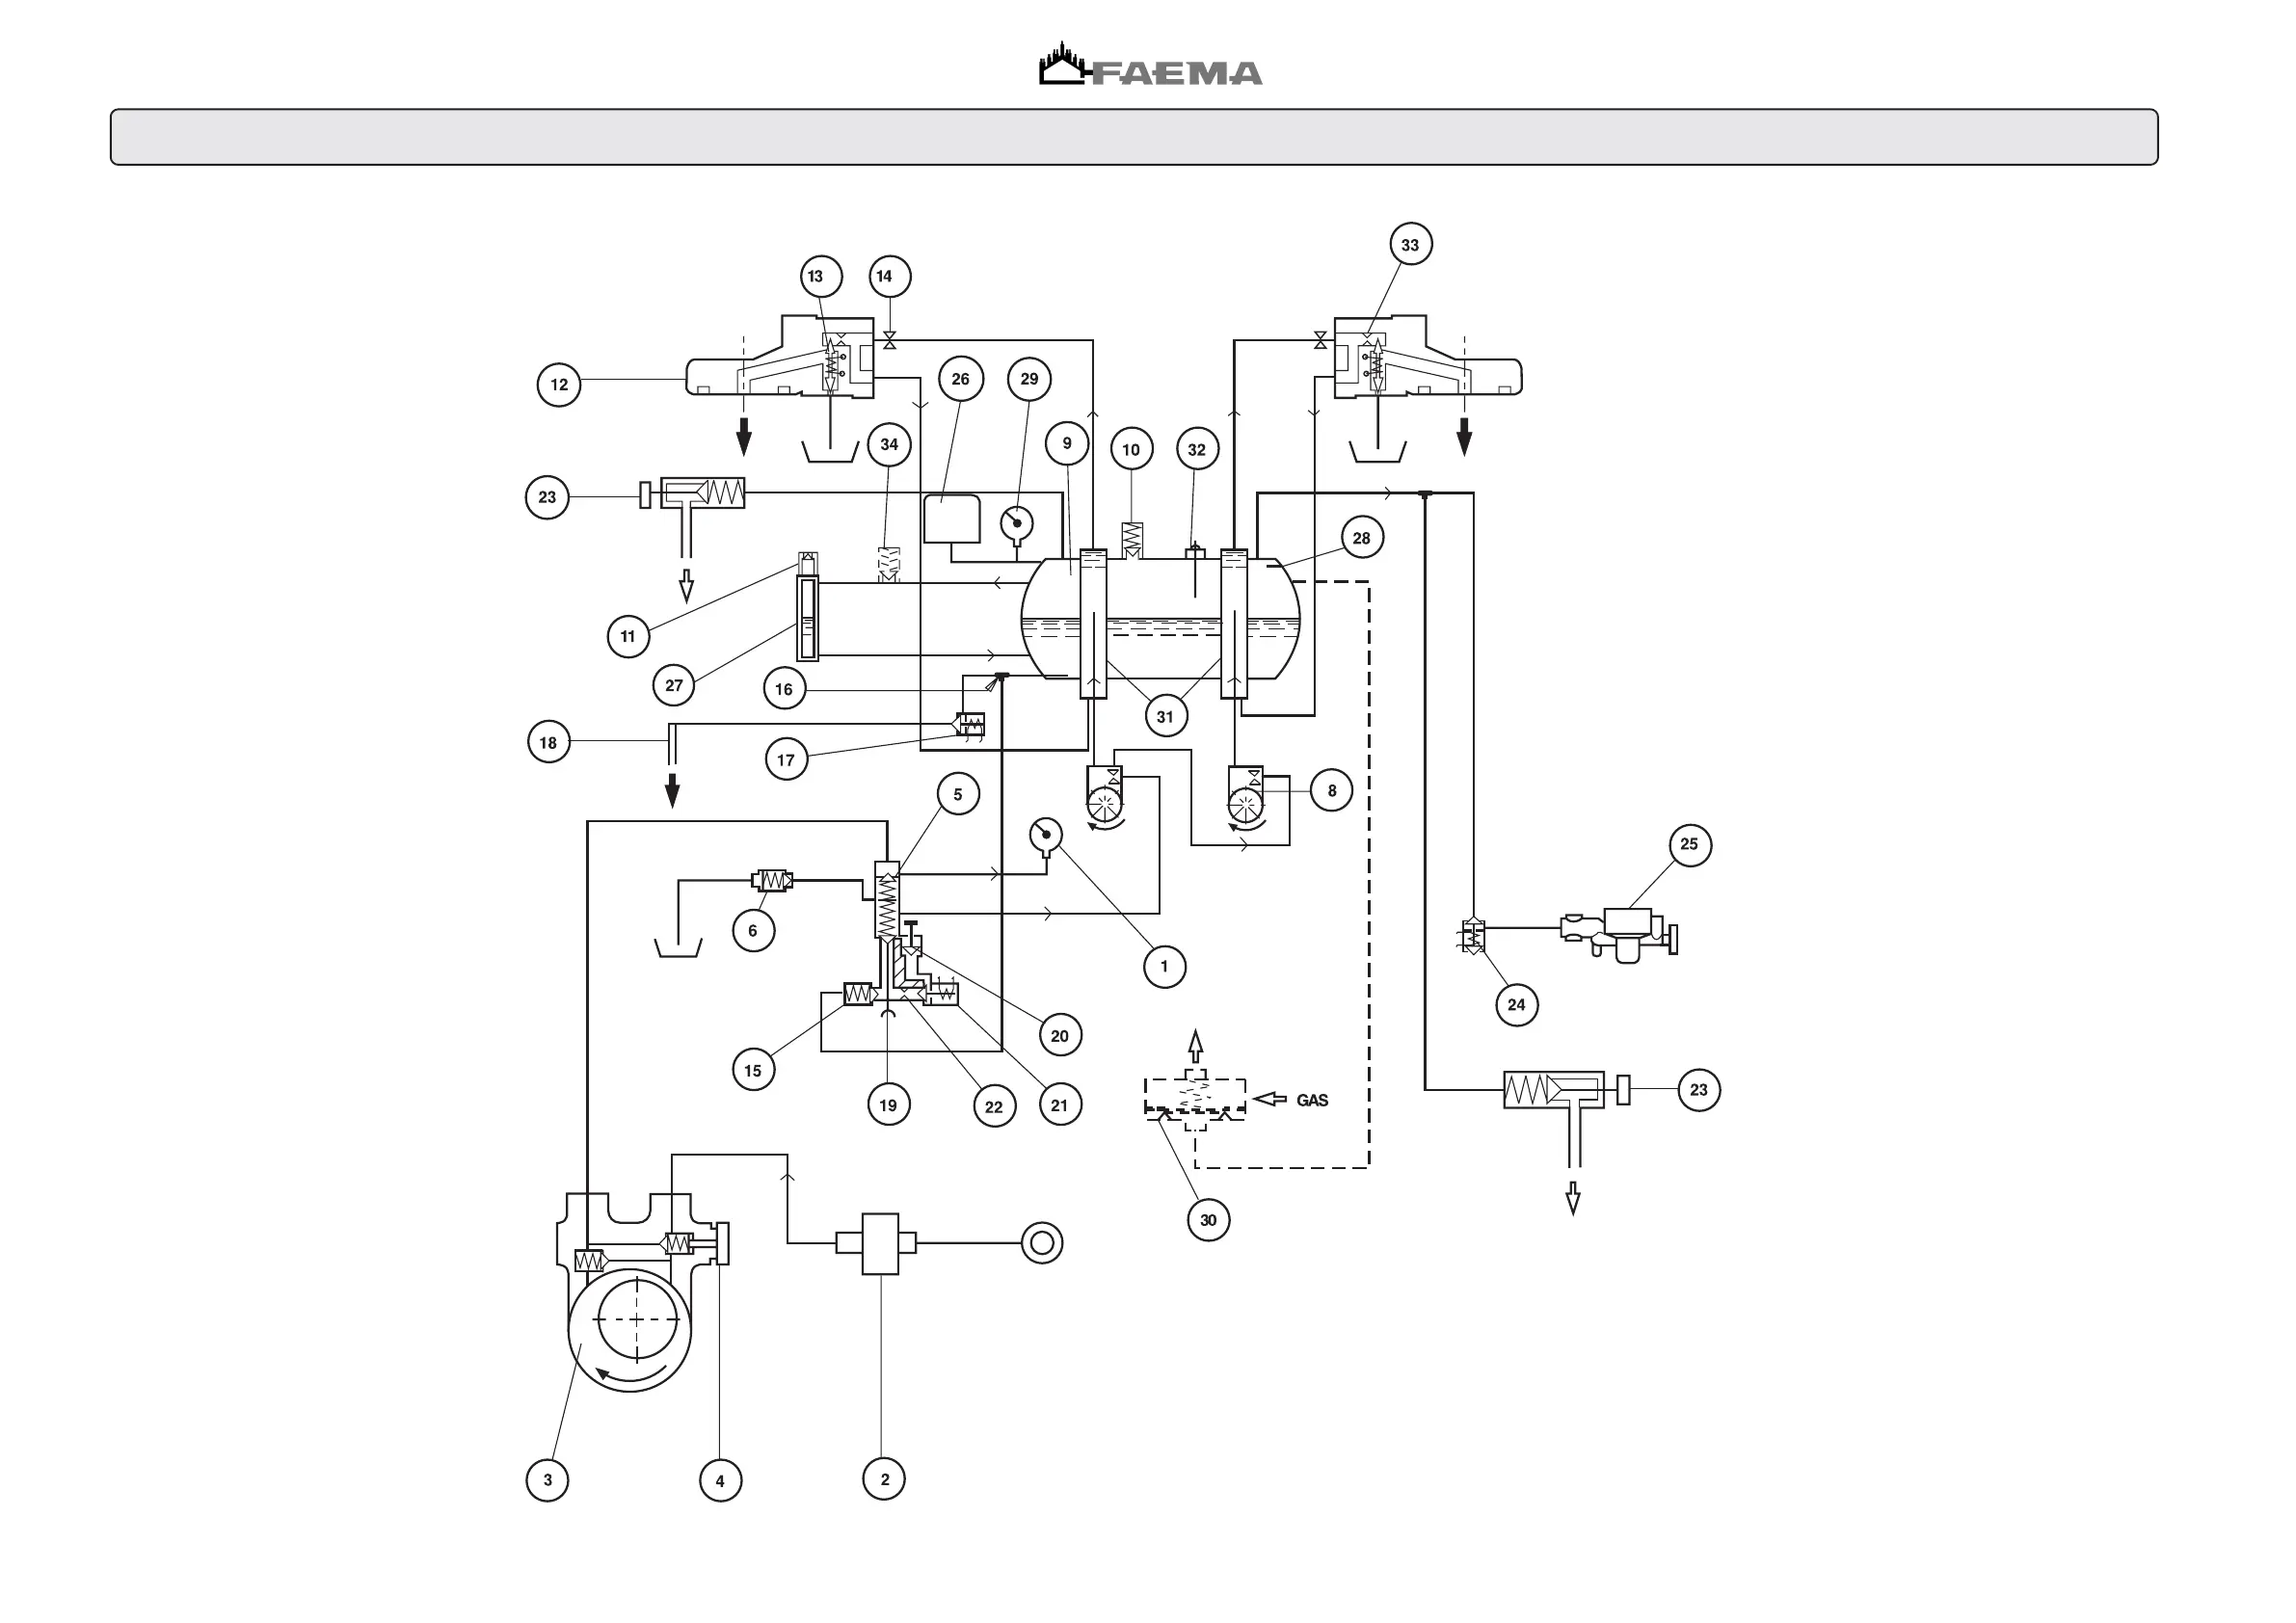
Task: Click callout number 24 circle
Action: [x=1516, y=1005]
